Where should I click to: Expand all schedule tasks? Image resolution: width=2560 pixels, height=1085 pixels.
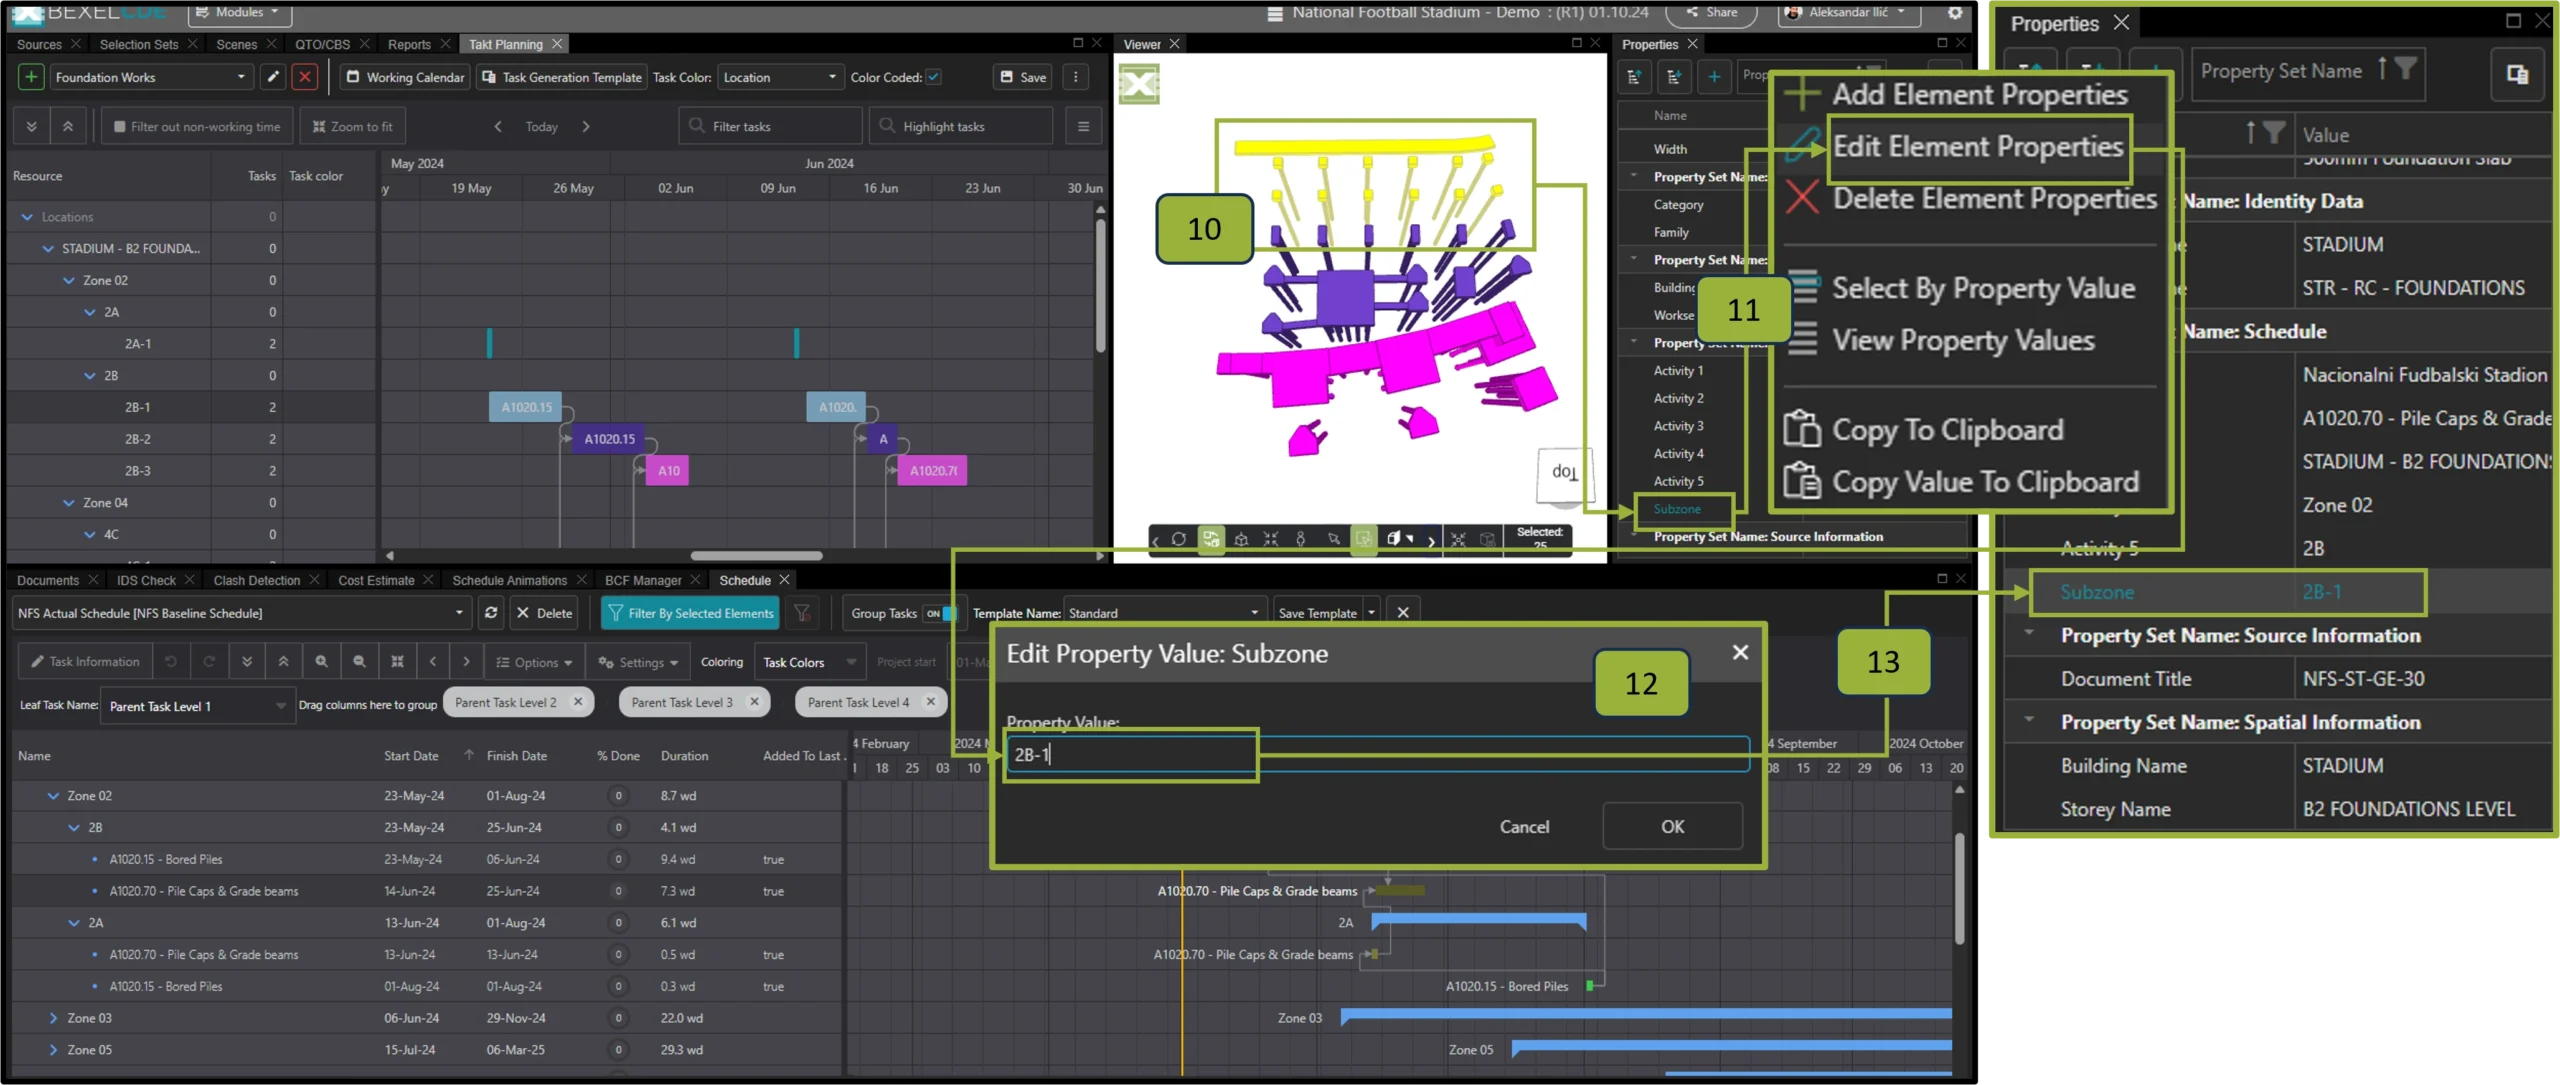pyautogui.click(x=247, y=662)
